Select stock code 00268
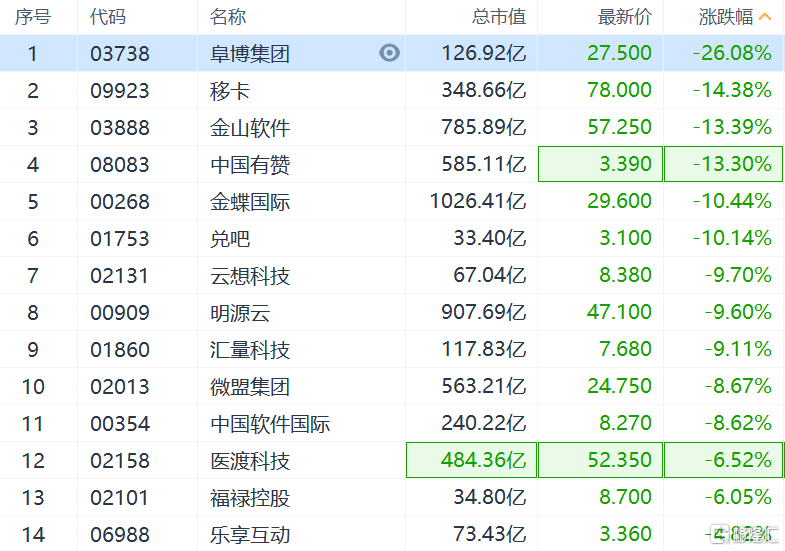 [x=120, y=202]
